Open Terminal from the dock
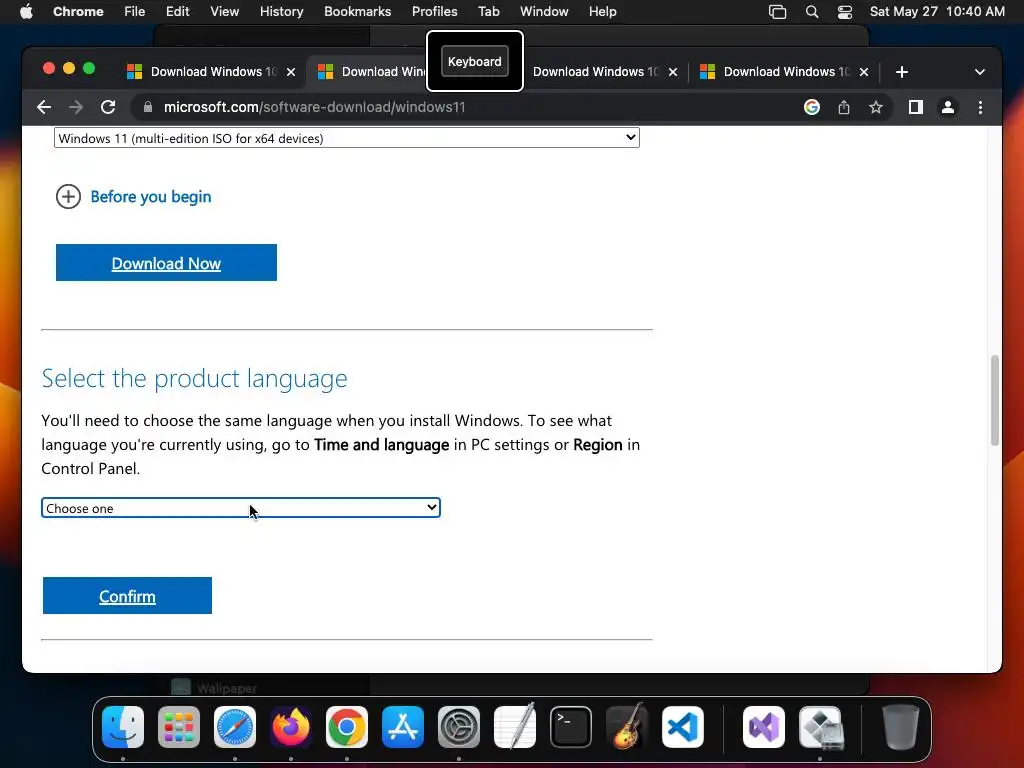Viewport: 1024px width, 768px height. tap(571, 727)
